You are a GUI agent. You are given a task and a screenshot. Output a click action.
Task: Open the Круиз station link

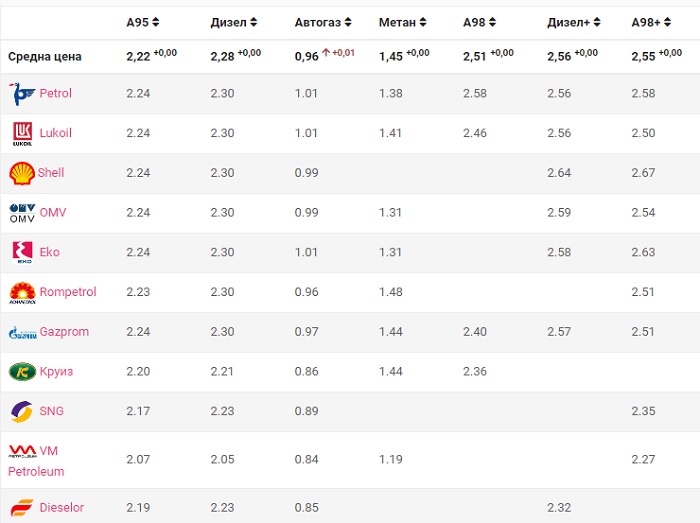point(56,371)
